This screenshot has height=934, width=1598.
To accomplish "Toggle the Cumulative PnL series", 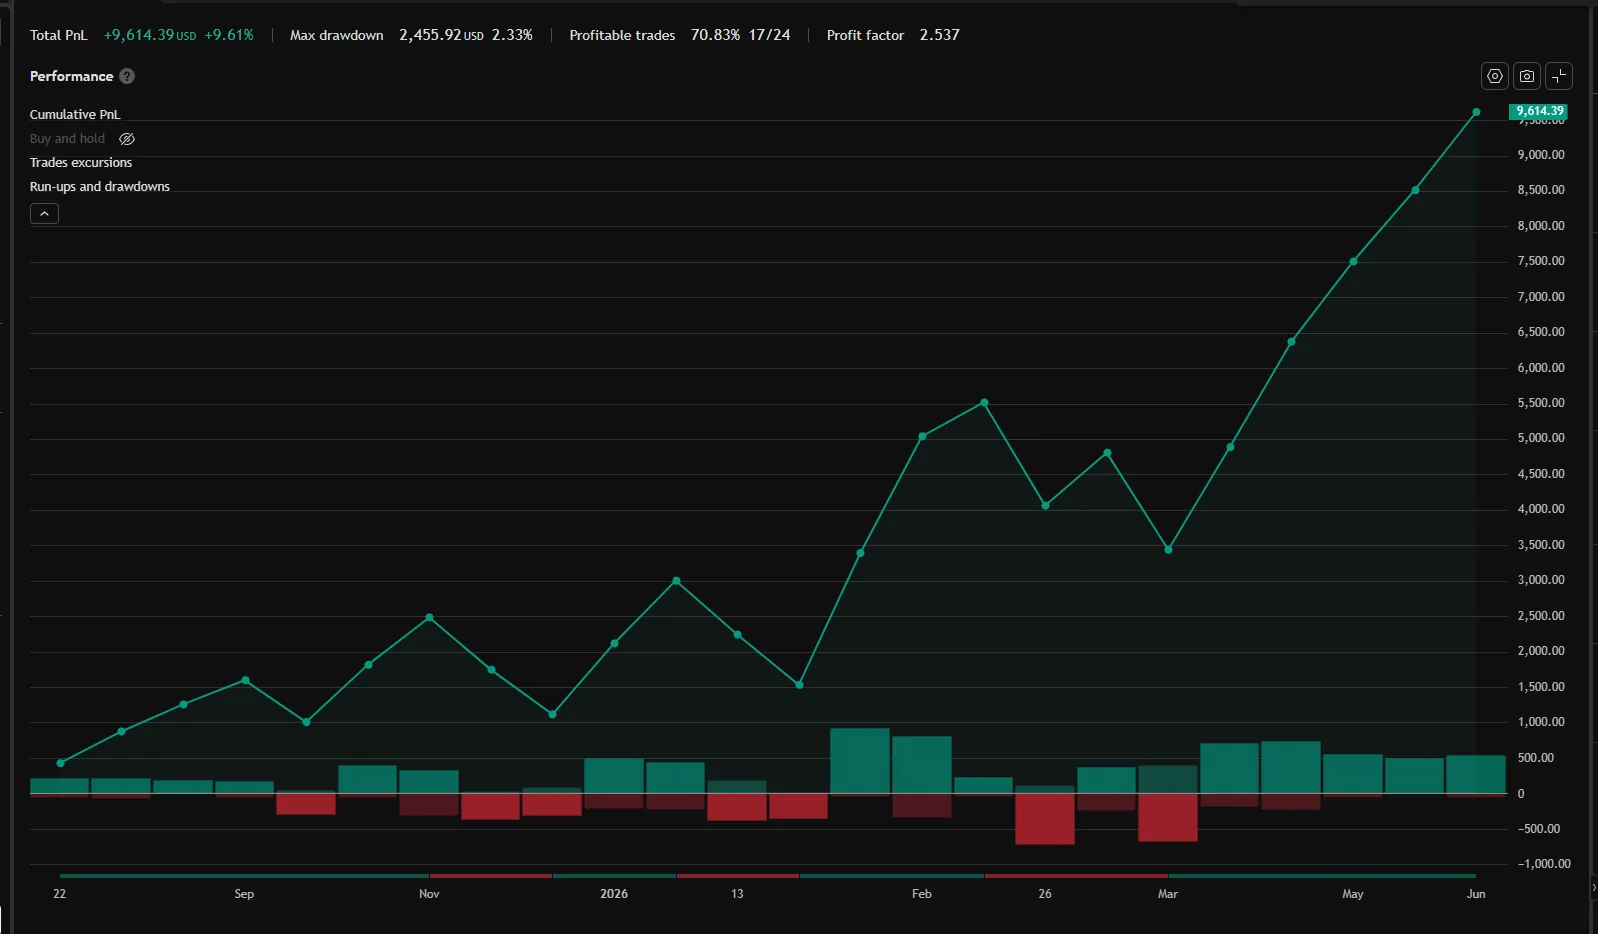I will pyautogui.click(x=75, y=115).
